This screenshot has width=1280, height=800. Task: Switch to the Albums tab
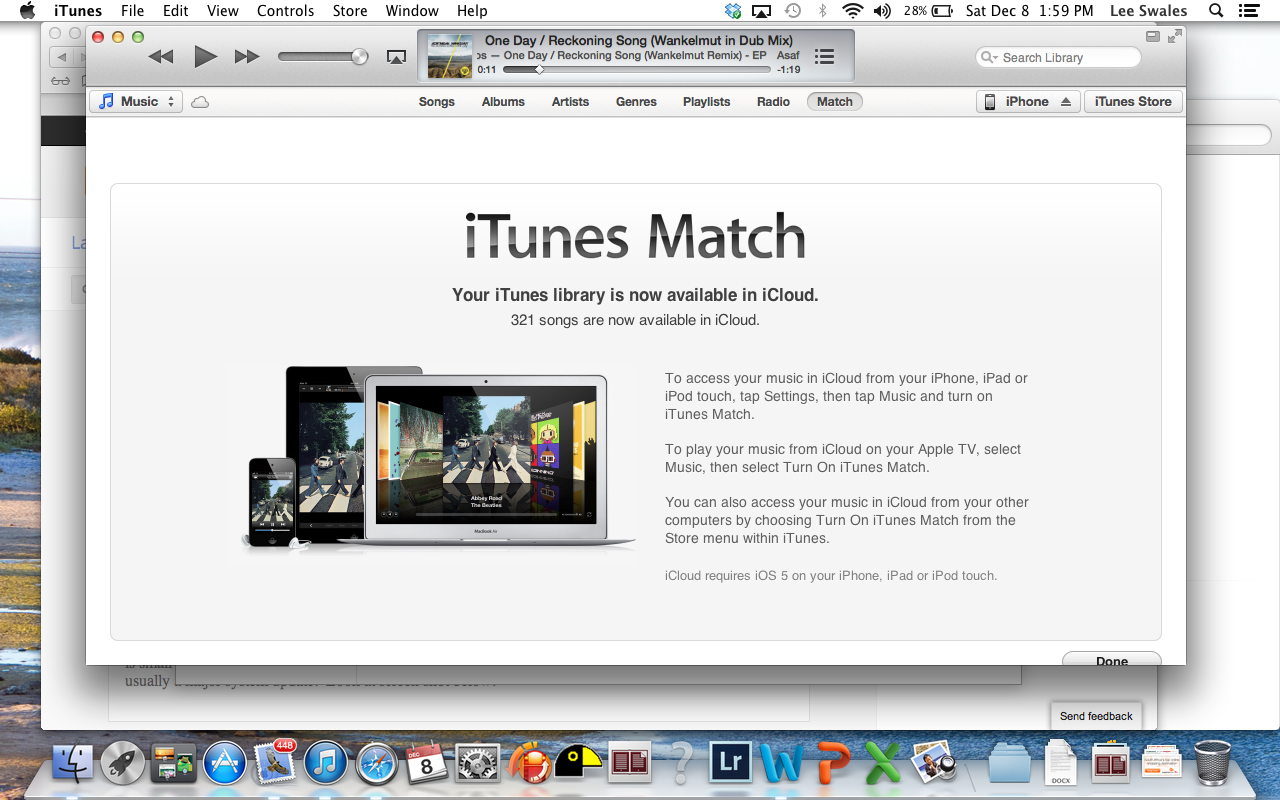pos(503,102)
